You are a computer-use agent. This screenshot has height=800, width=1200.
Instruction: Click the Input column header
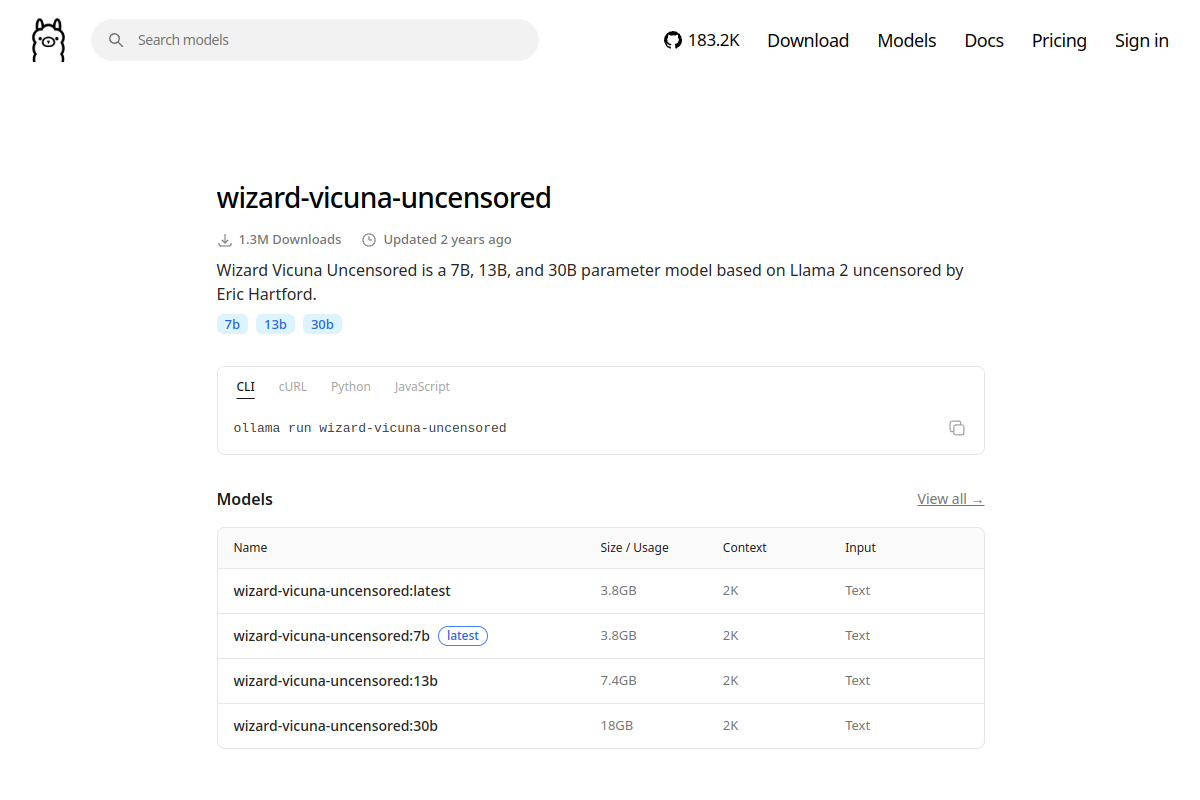[x=860, y=548]
